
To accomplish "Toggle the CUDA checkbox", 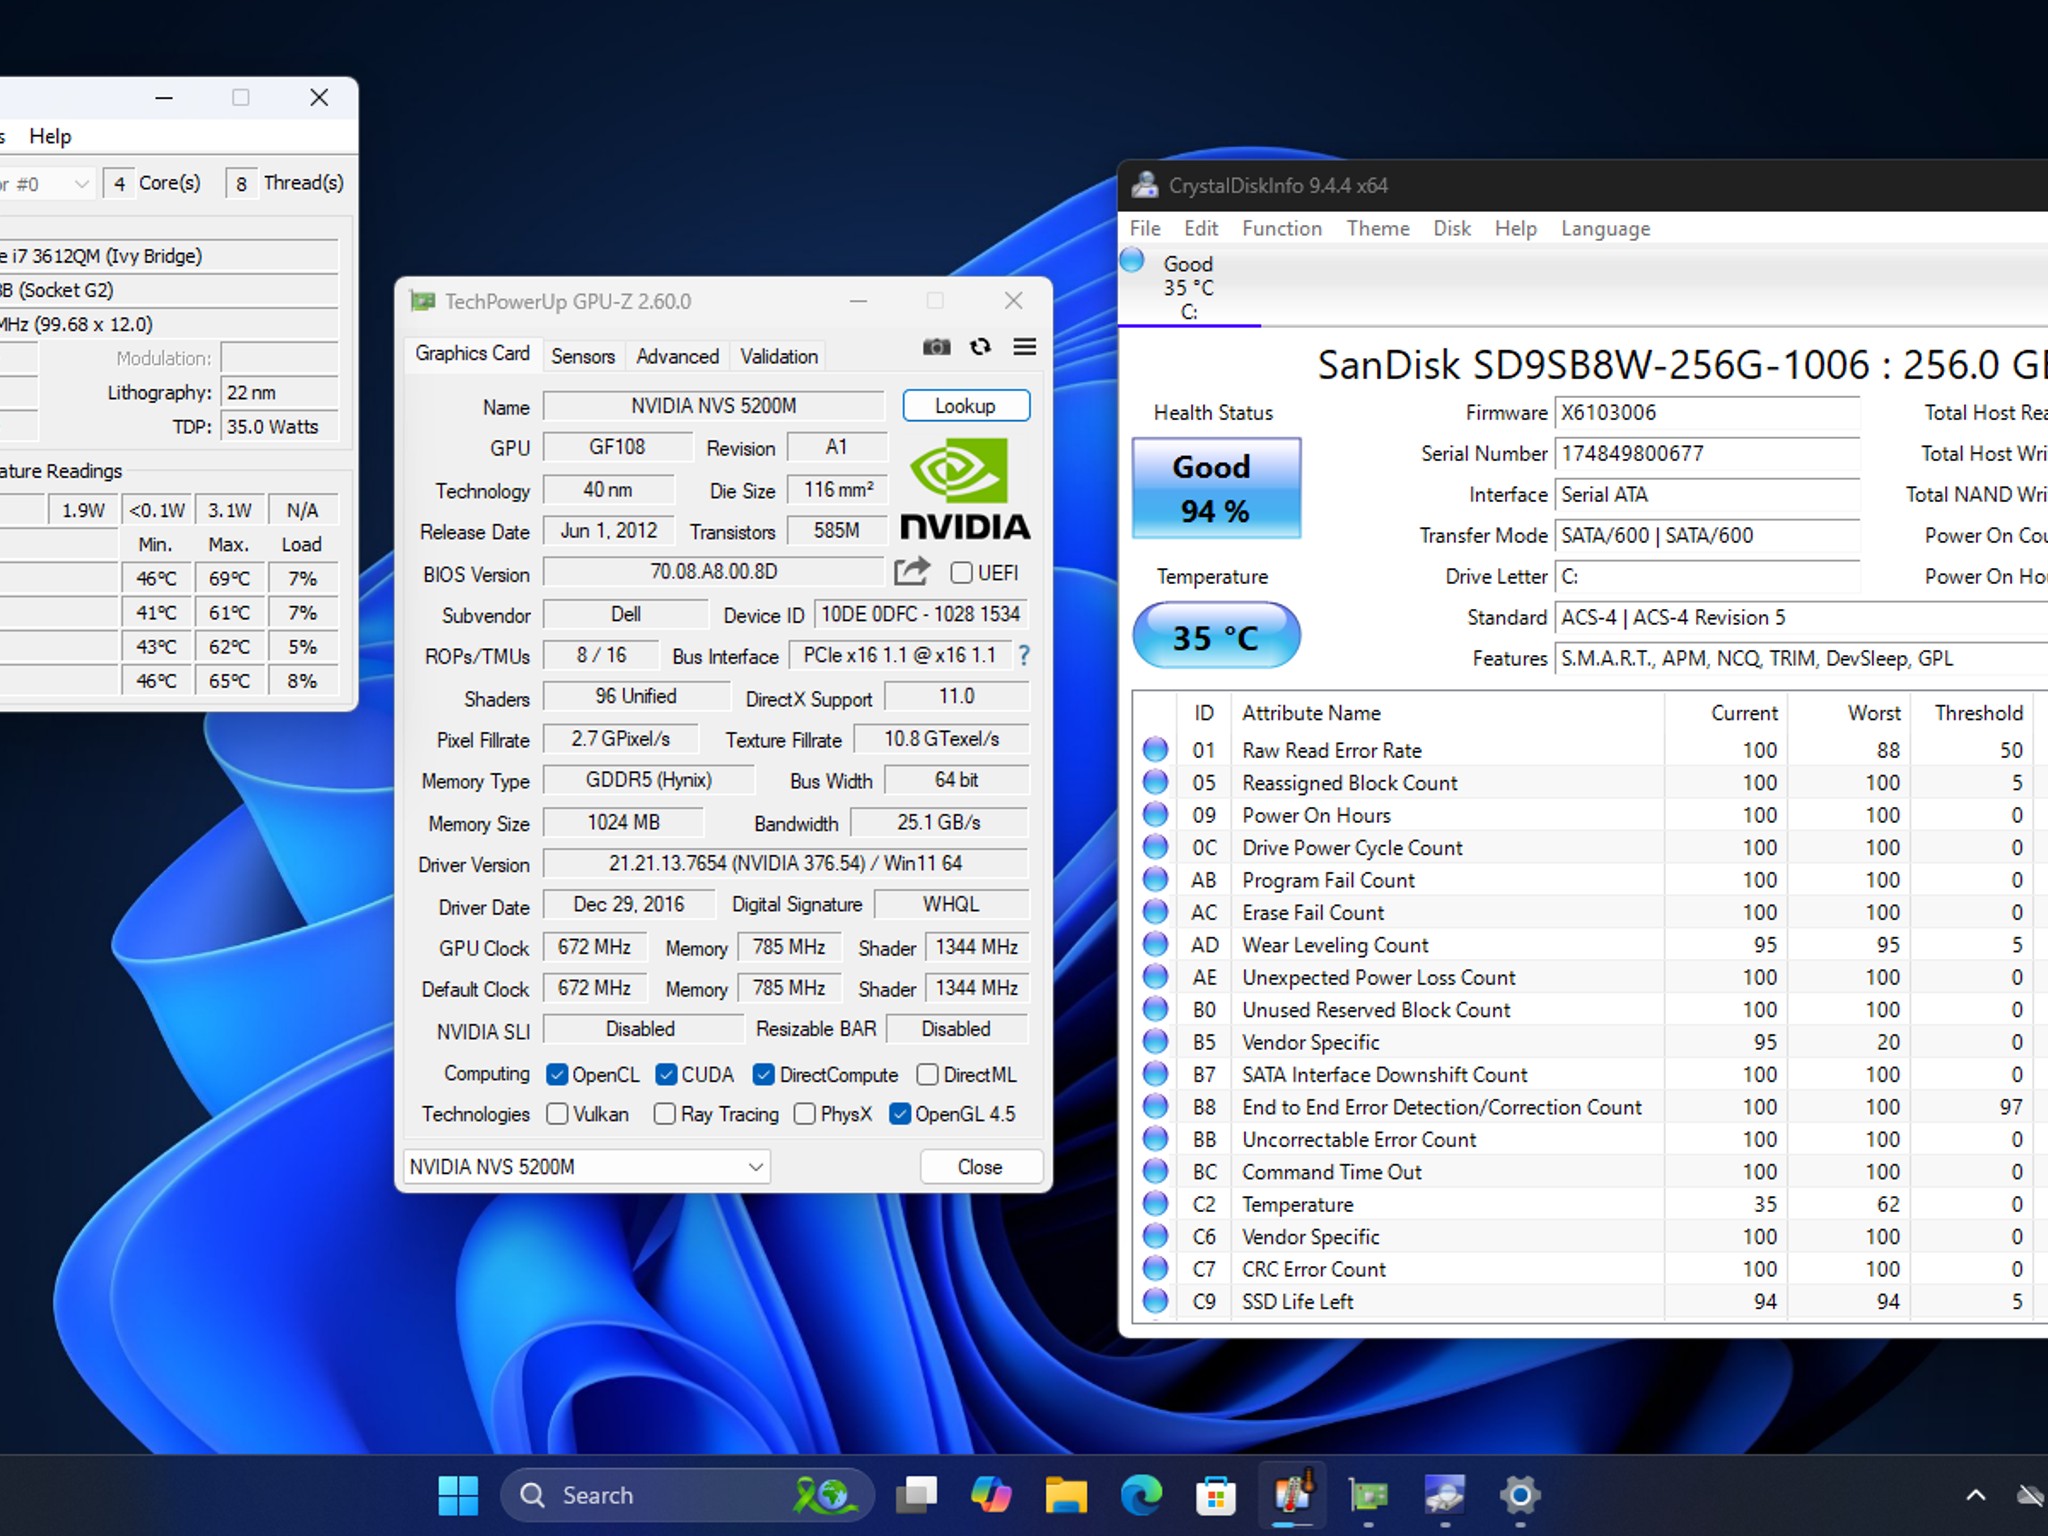I will tap(666, 1074).
